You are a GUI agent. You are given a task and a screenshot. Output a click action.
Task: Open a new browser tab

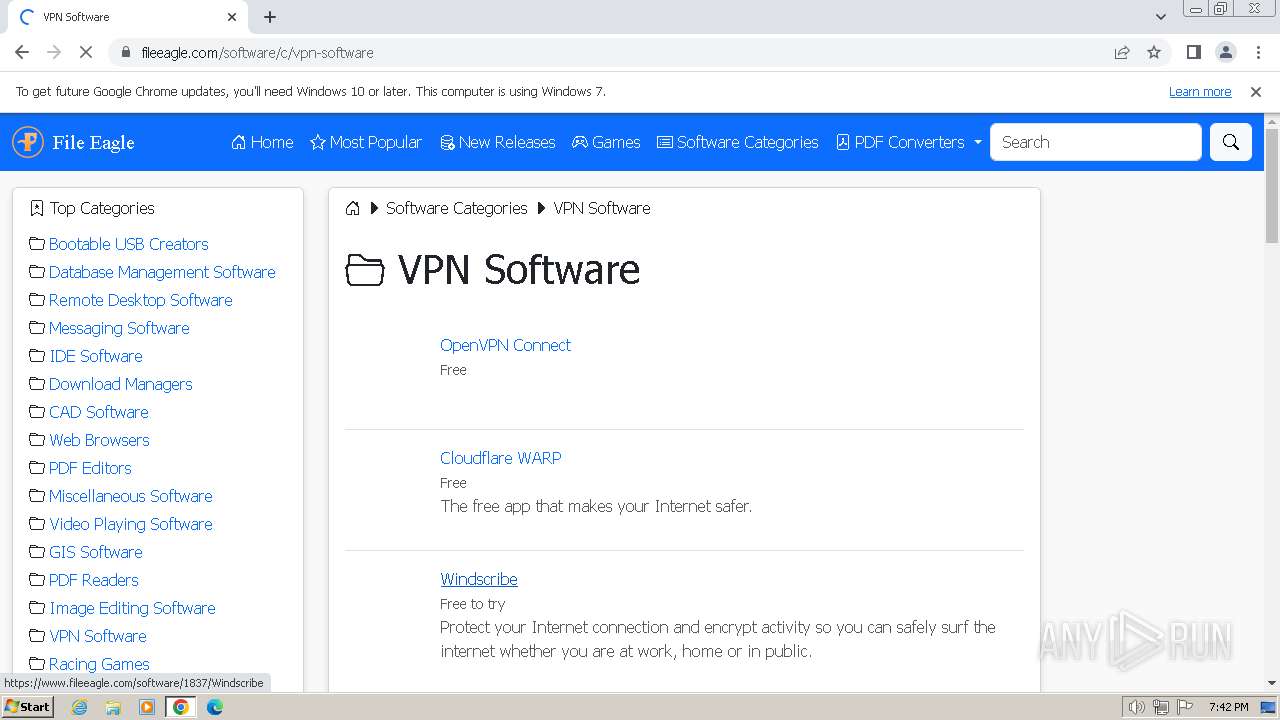point(270,17)
